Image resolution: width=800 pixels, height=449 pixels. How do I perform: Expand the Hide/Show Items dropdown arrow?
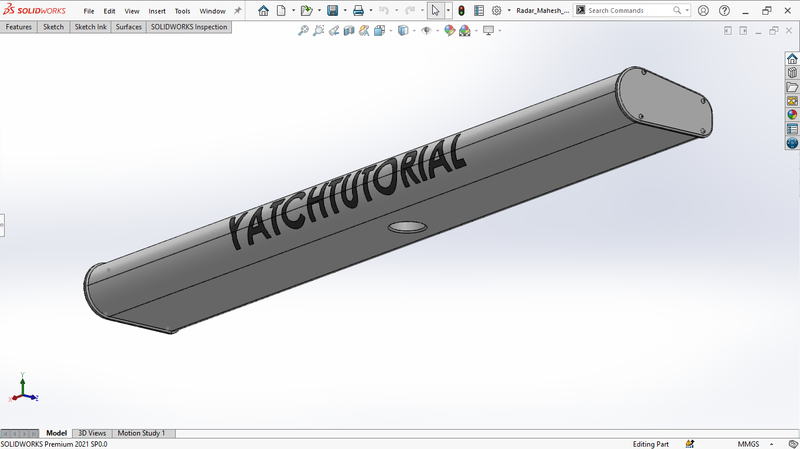437,31
